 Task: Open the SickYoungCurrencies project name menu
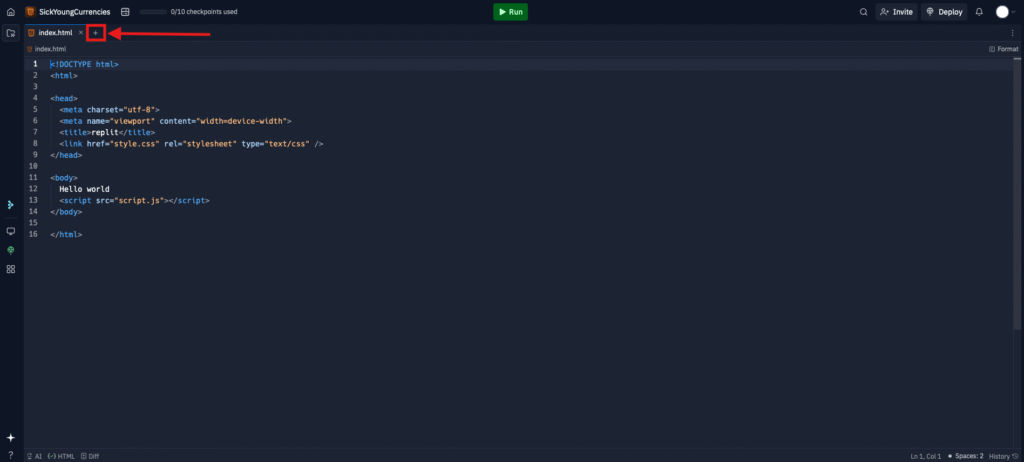pyautogui.click(x=68, y=12)
